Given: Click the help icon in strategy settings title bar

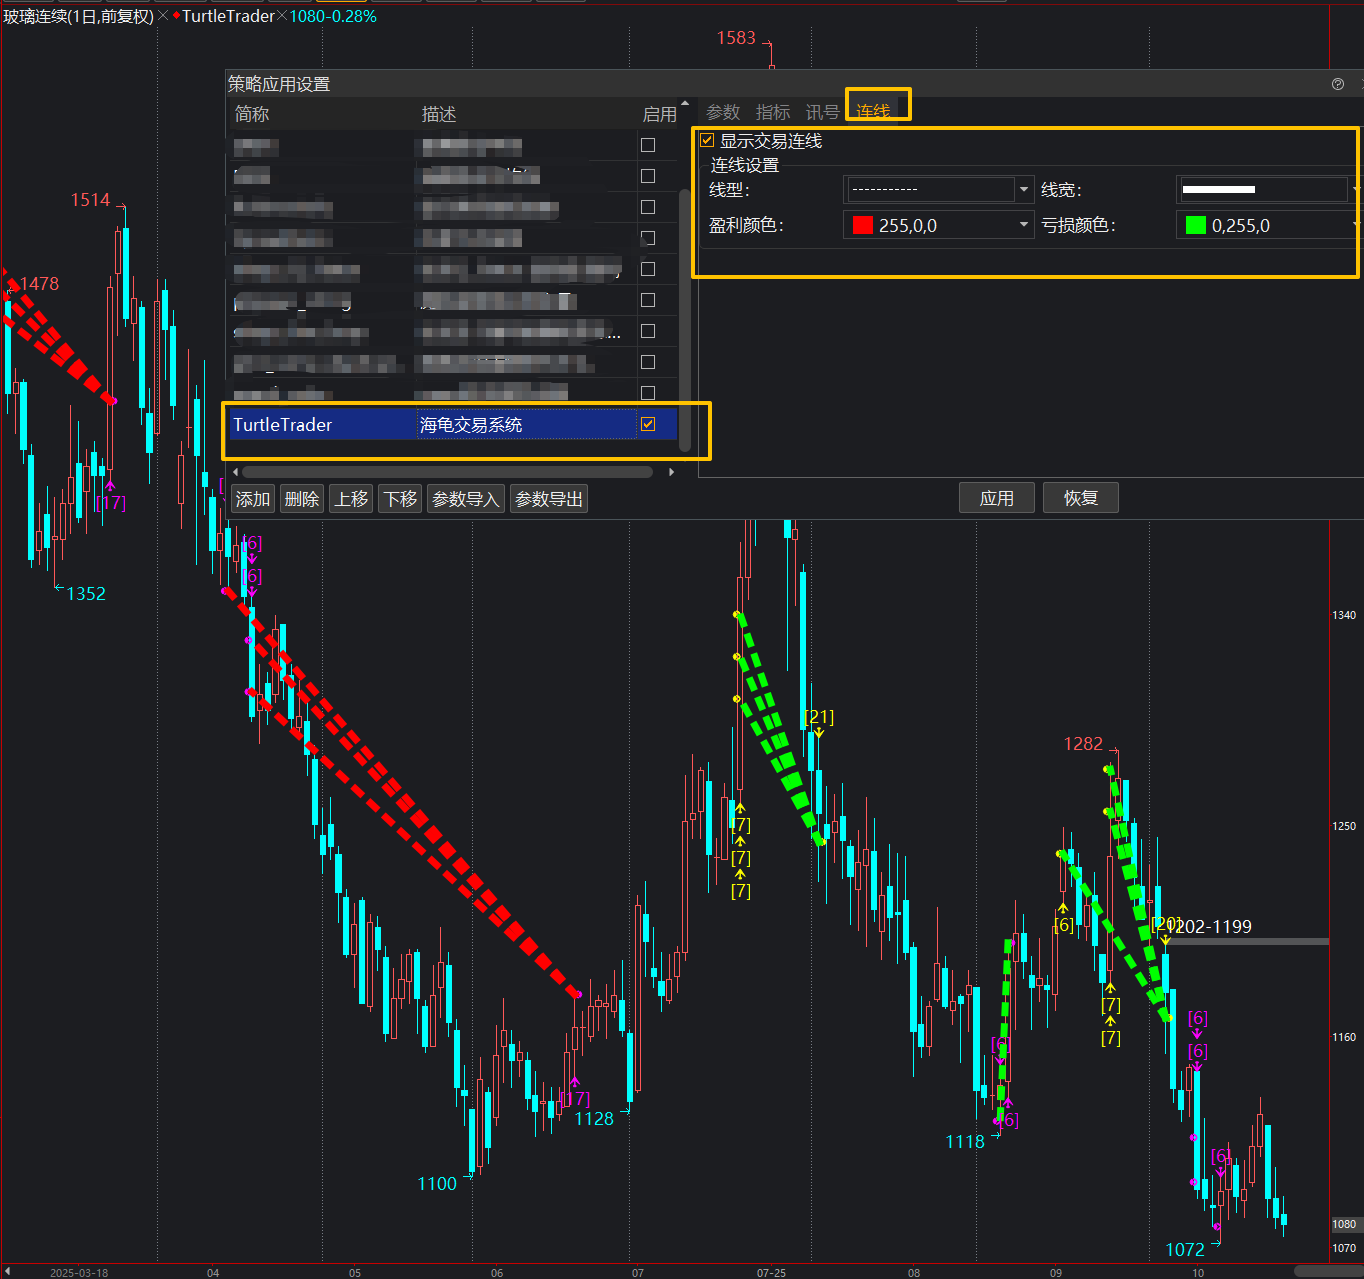Looking at the screenshot, I should 1338,84.
